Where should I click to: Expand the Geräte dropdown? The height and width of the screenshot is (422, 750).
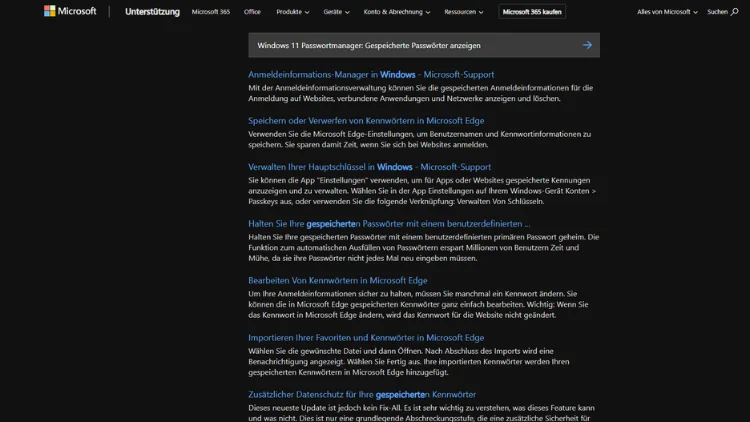point(336,11)
